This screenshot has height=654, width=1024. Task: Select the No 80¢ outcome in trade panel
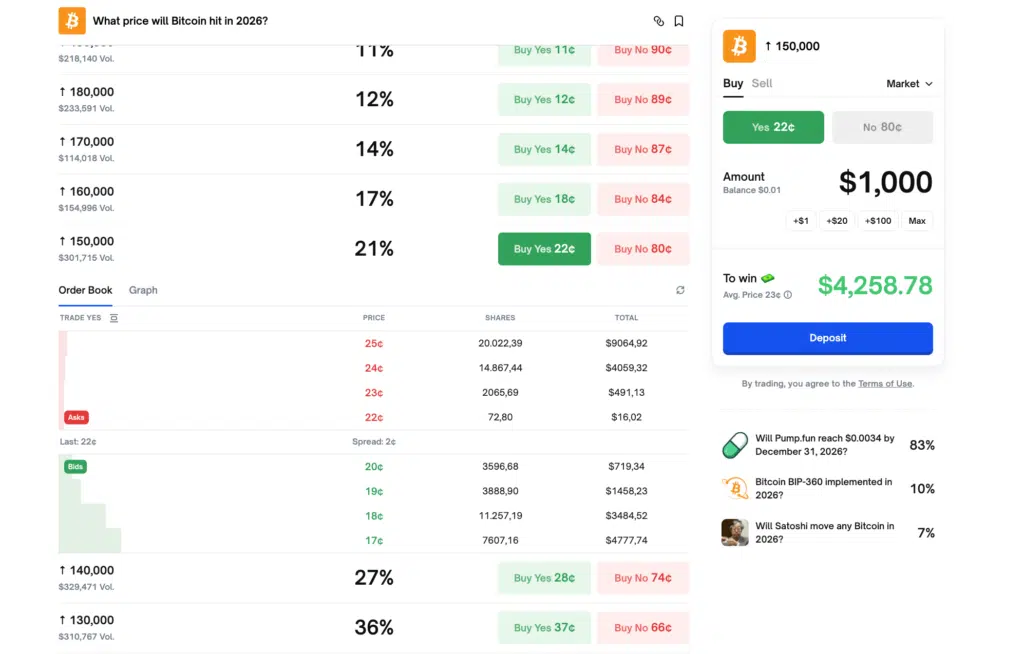pyautogui.click(x=882, y=127)
